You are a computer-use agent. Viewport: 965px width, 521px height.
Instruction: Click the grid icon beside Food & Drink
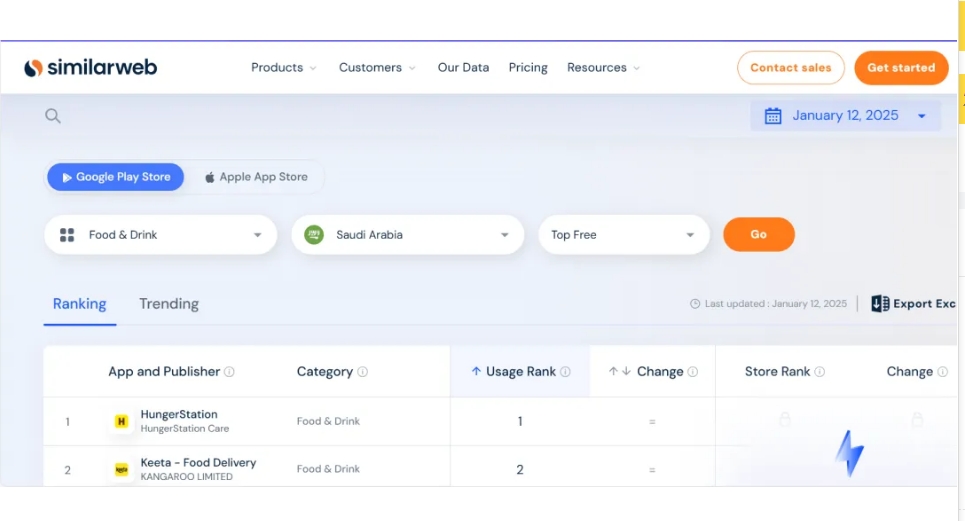coord(67,234)
